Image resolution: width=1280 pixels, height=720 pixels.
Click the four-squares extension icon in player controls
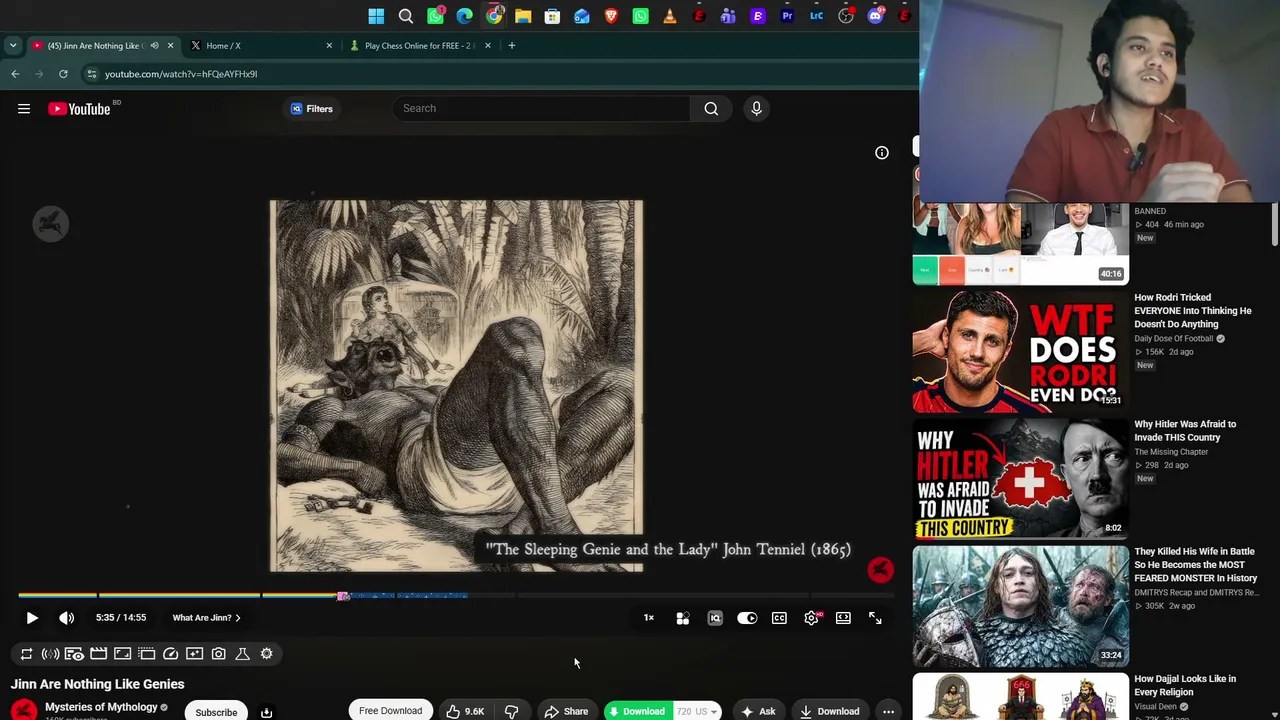click(683, 618)
